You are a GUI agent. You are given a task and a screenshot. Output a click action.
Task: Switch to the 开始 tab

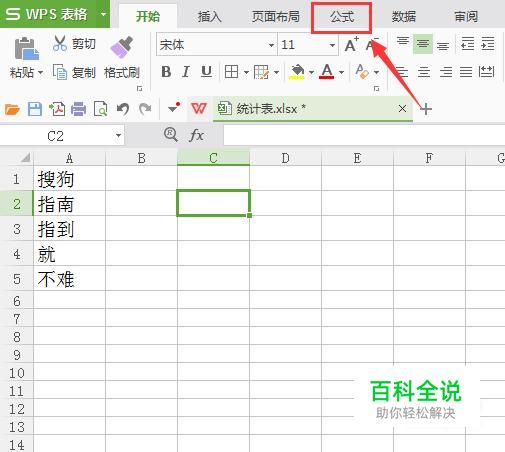click(148, 16)
